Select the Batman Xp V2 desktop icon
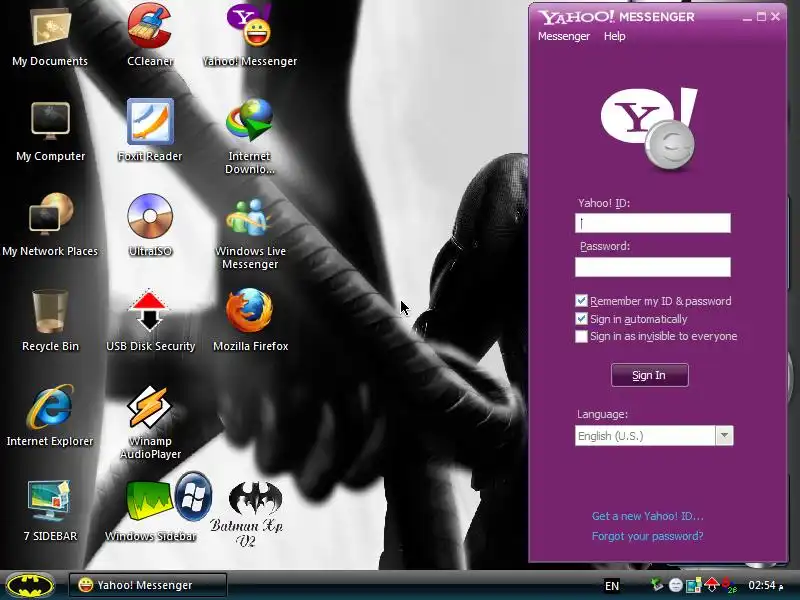This screenshot has height=600, width=800. pyautogui.click(x=246, y=513)
